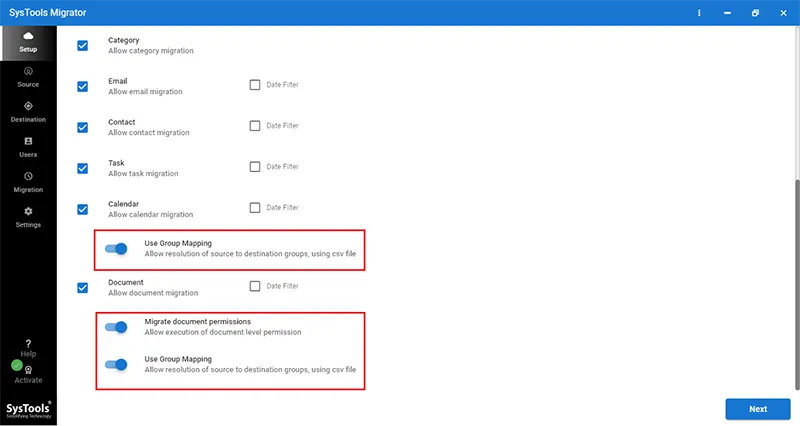Enable Date Filter for Task
This screenshot has height=426, width=800.
point(255,166)
